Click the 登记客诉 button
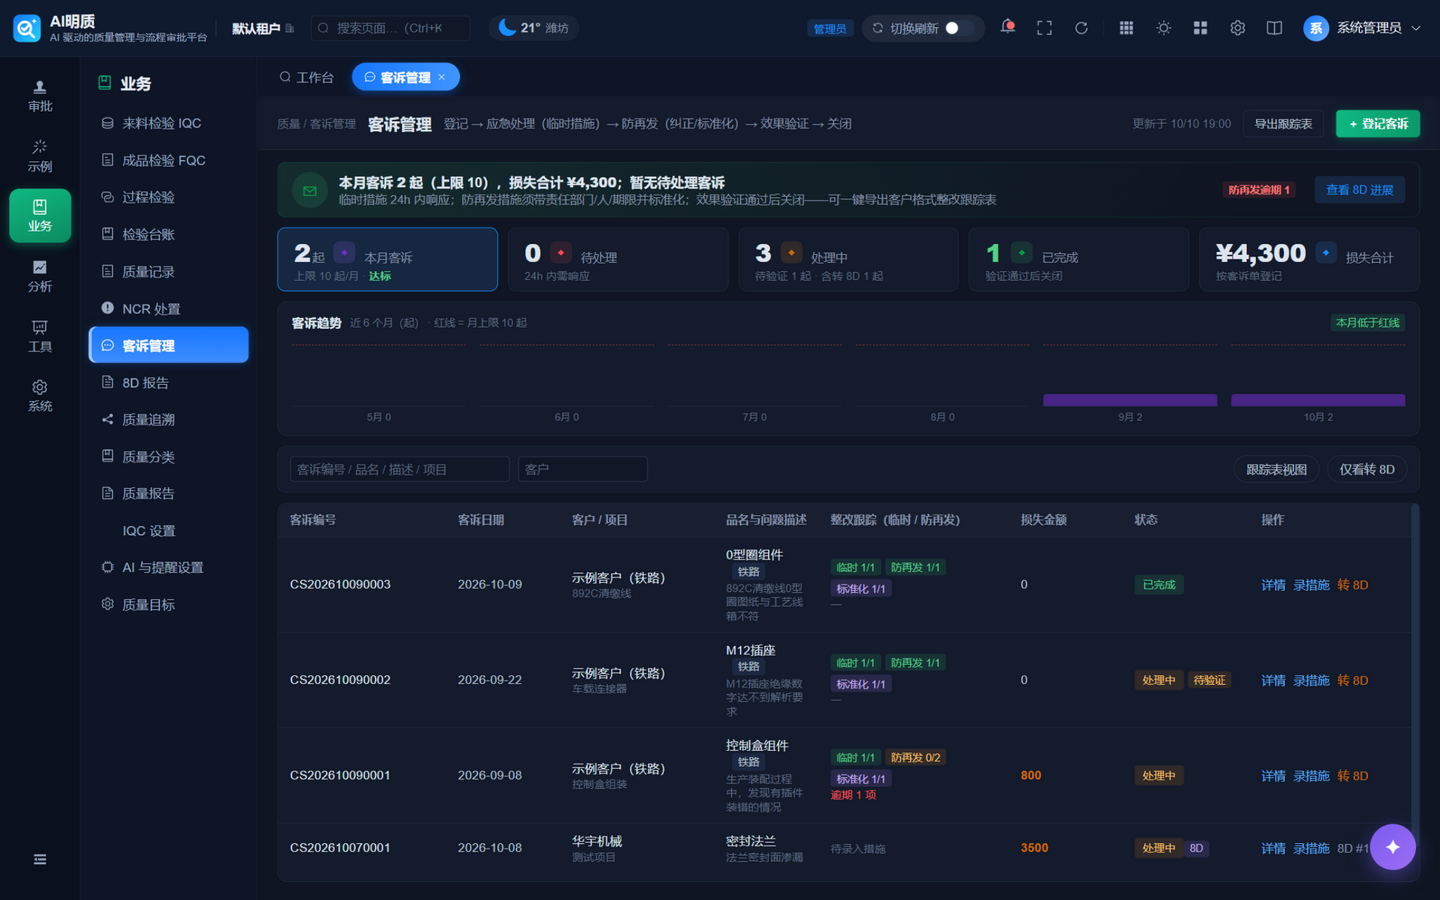 [1378, 123]
